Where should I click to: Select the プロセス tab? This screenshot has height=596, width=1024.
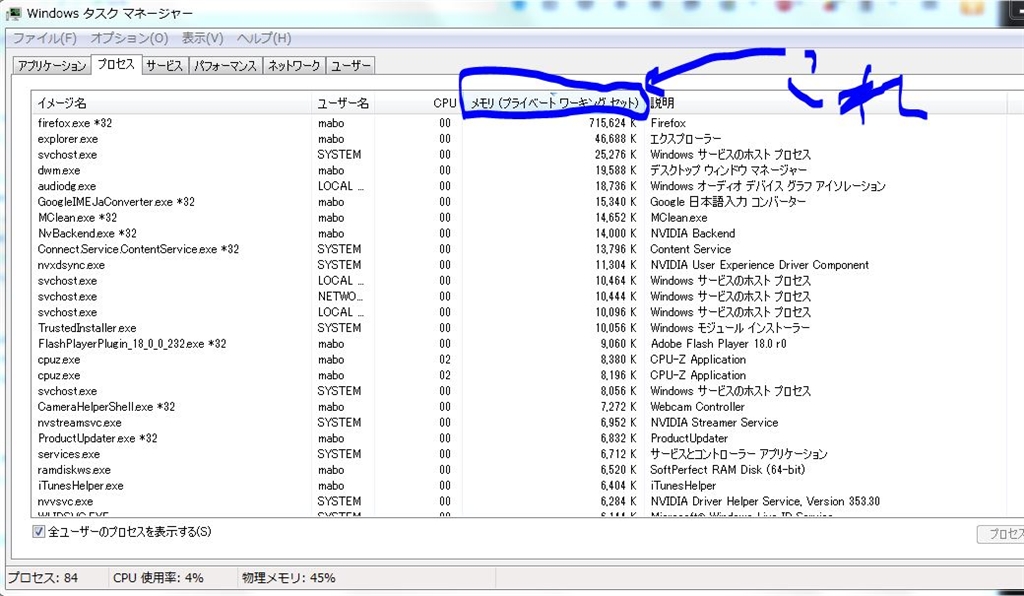tap(116, 64)
